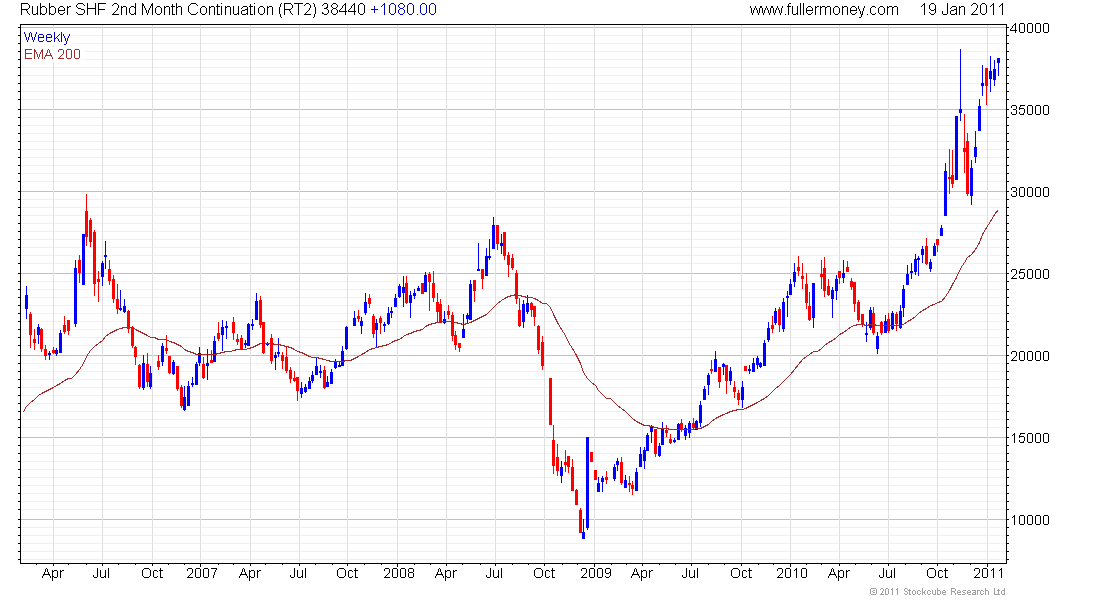Click the chart title 'Rubber SHF 2nd Month Continuation (RT2)'
Viewport: 1100px width, 600px height.
click(168, 10)
